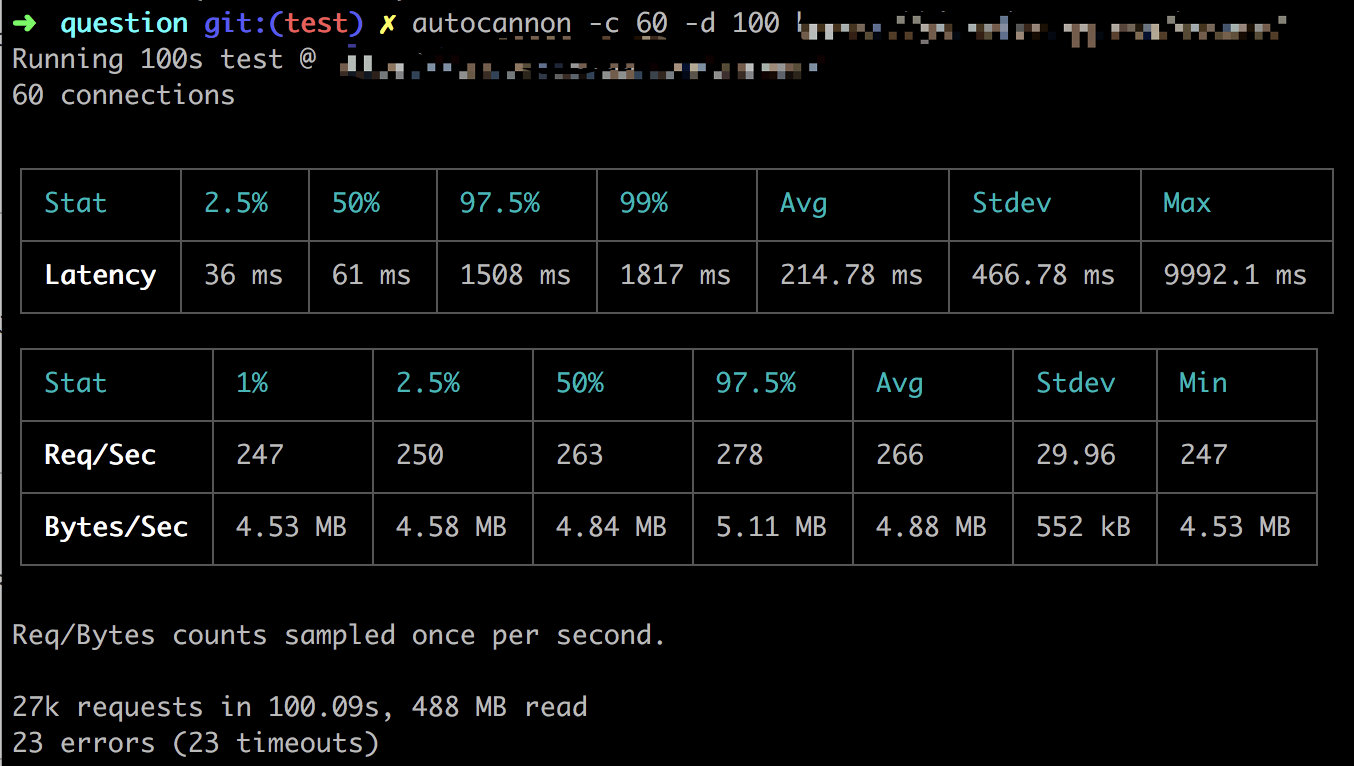Select the Latency row label
The height and width of the screenshot is (766, 1354).
(100, 275)
